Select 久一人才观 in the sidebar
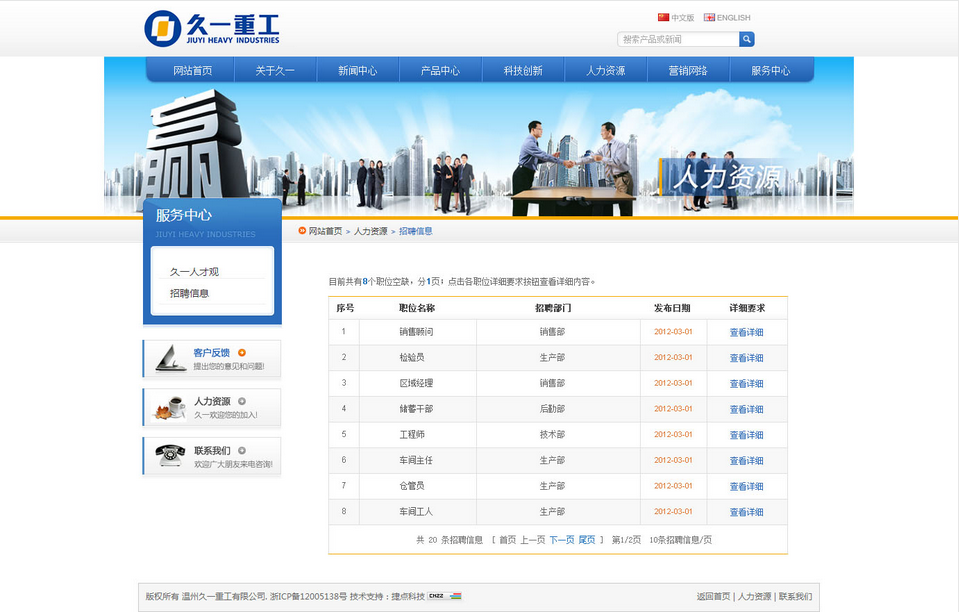This screenshot has height=612, width=959. (194, 271)
